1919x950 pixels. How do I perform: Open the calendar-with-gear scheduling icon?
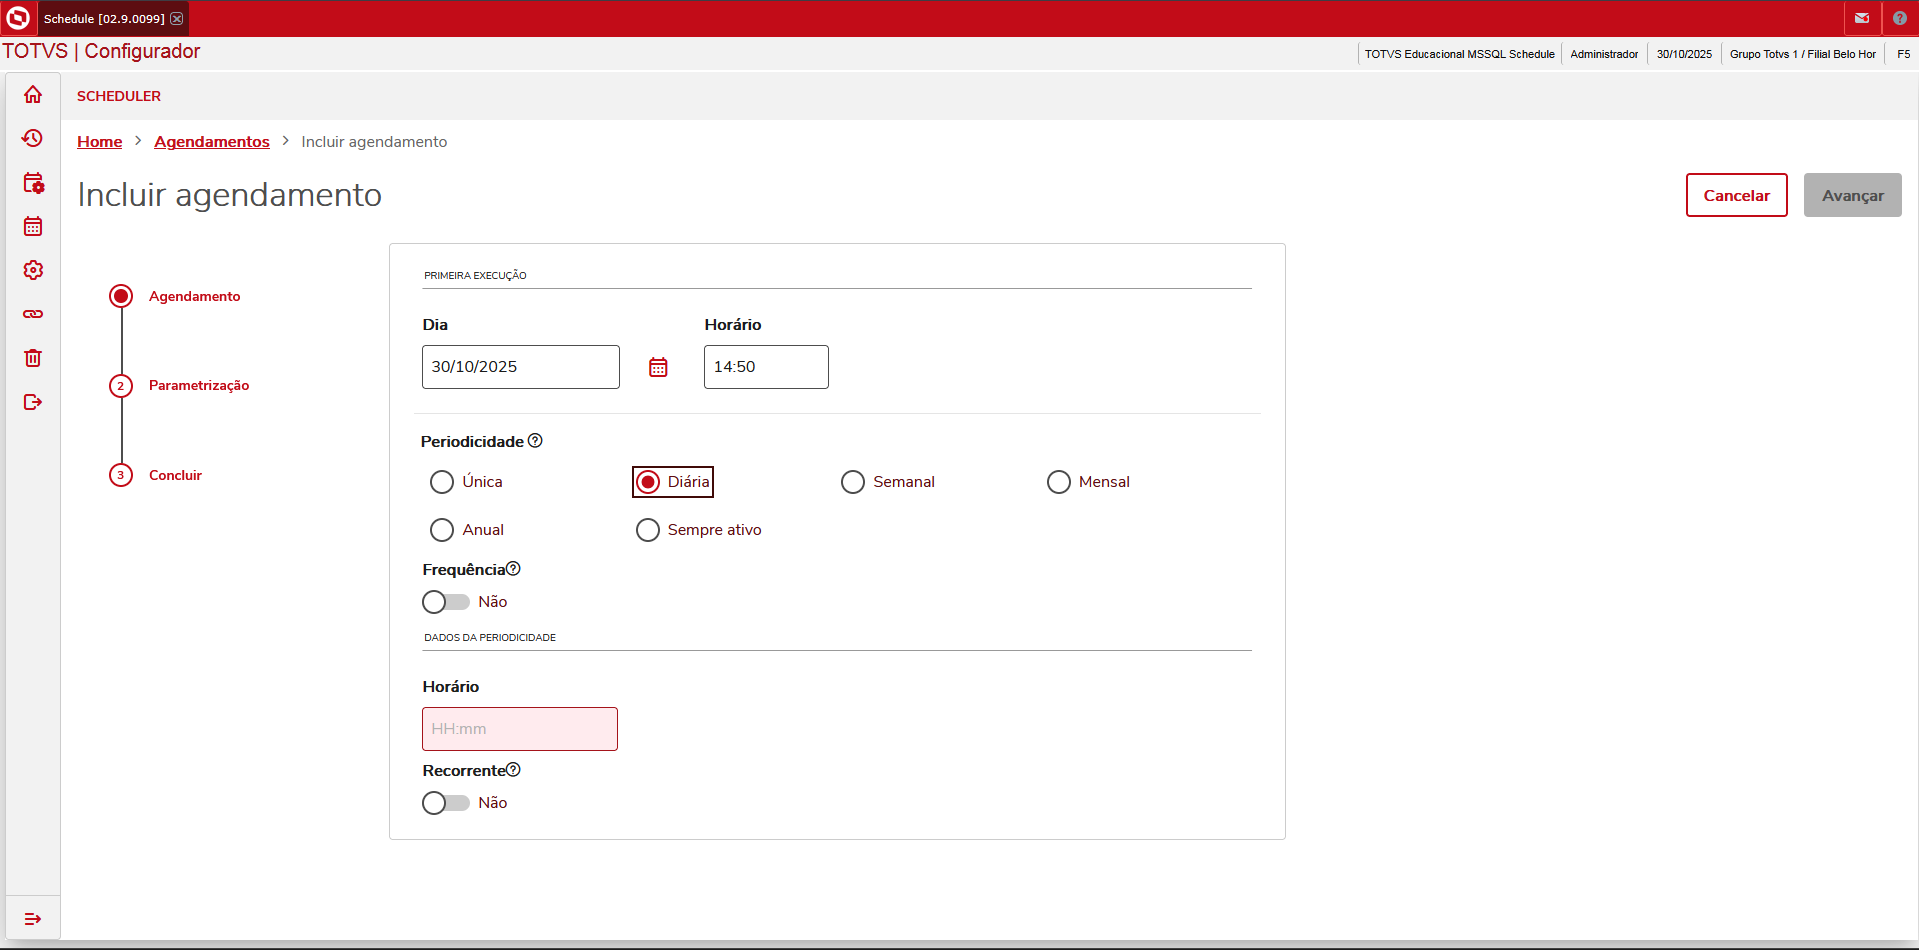point(33,182)
